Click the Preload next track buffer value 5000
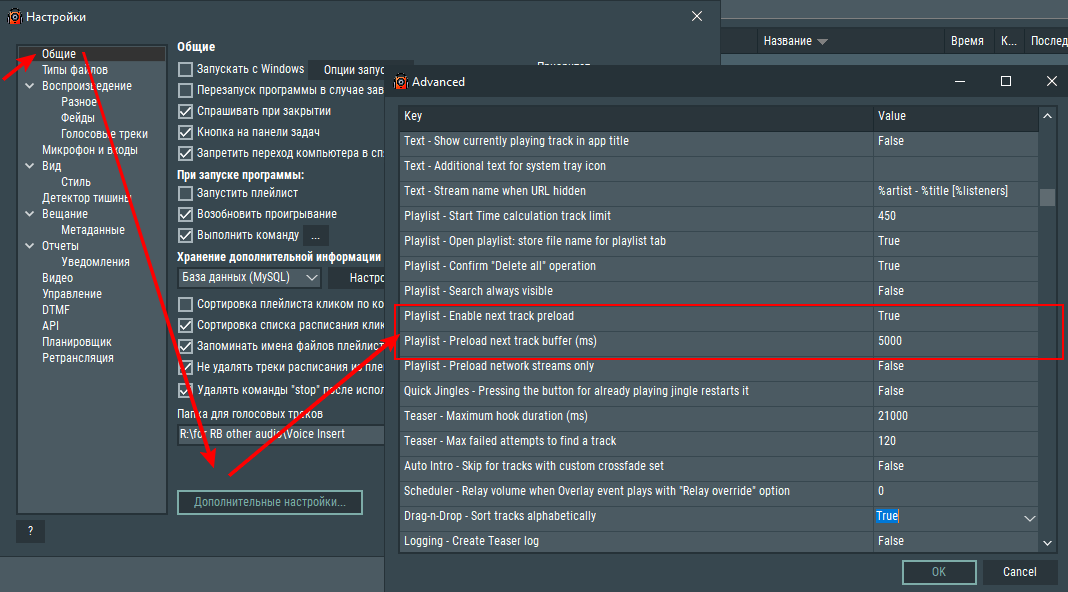This screenshot has height=592, width=1068. 889,341
